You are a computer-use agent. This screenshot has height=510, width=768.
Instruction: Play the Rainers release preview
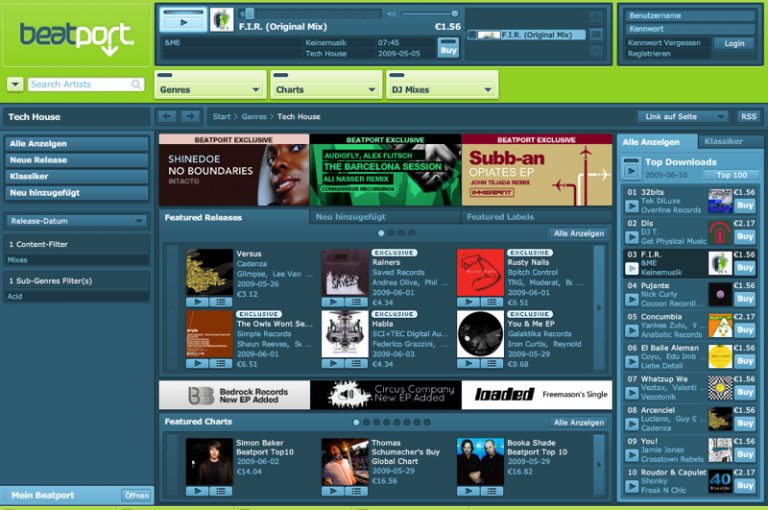[x=333, y=302]
